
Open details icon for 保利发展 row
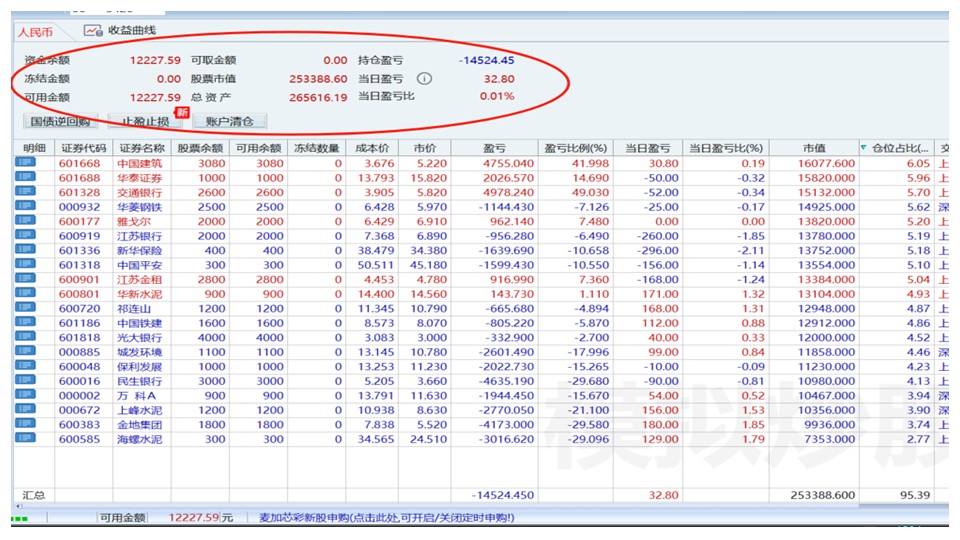click(x=25, y=366)
